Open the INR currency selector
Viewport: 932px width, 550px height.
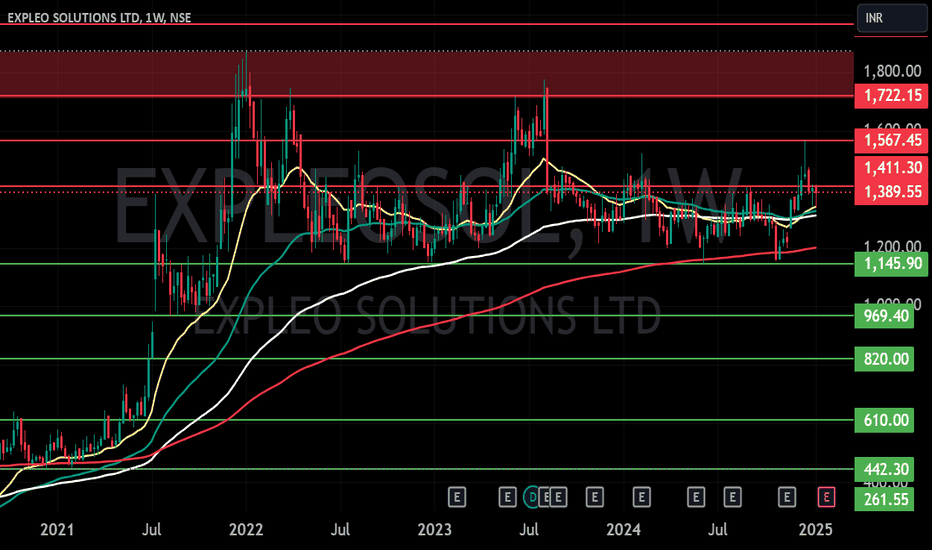(x=891, y=18)
